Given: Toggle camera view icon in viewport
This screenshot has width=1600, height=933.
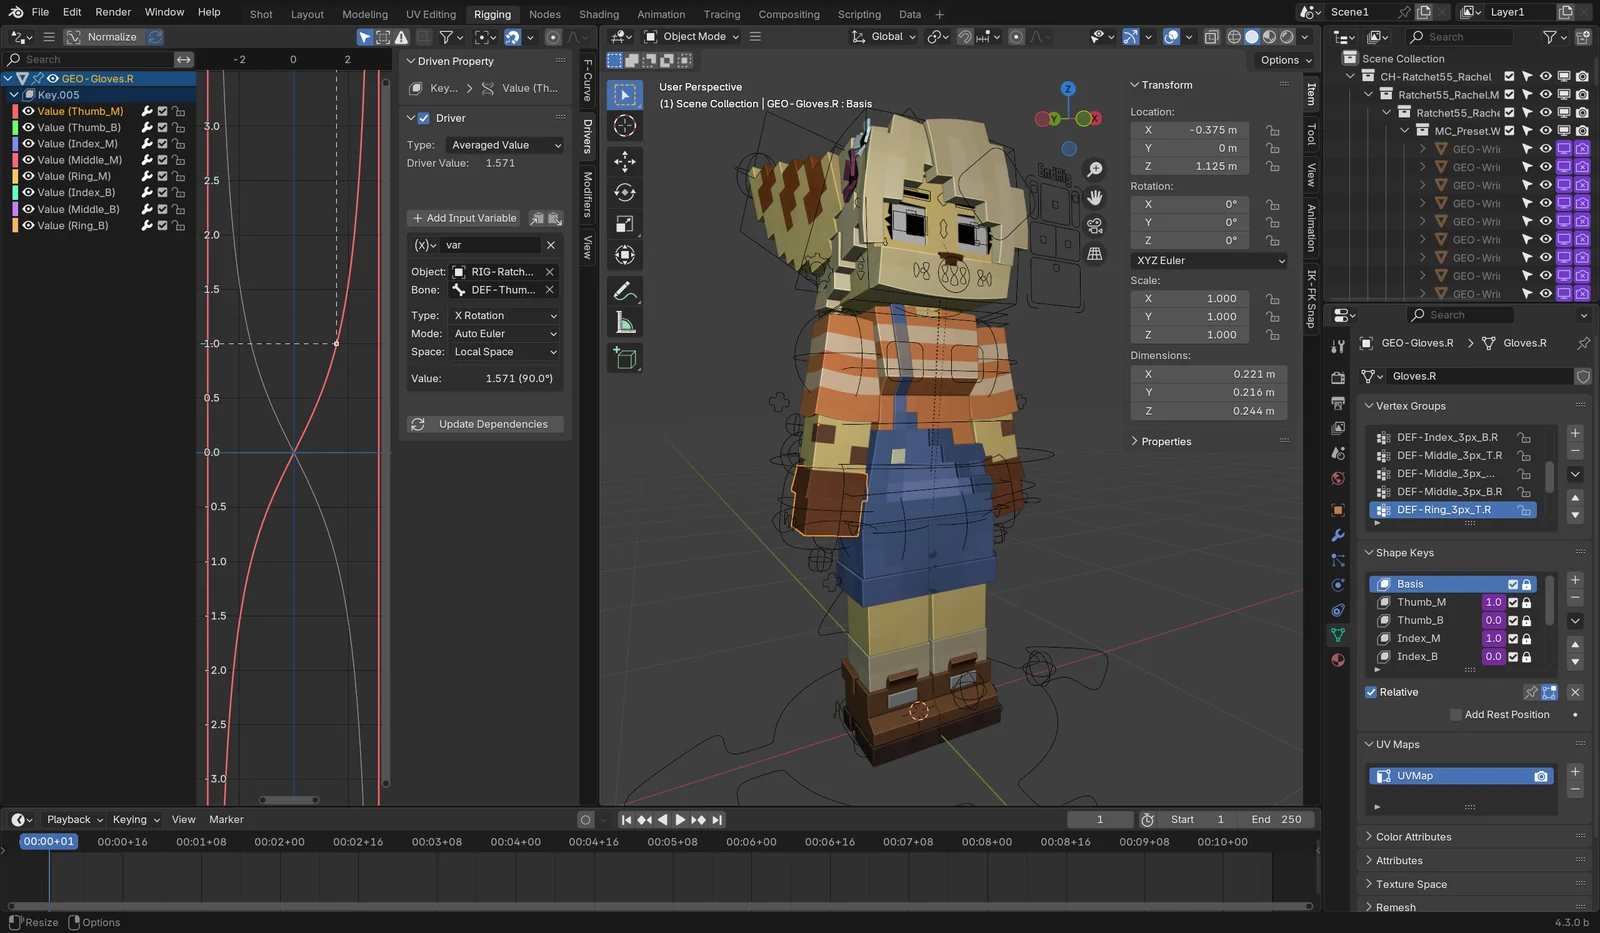Looking at the screenshot, I should (1095, 225).
